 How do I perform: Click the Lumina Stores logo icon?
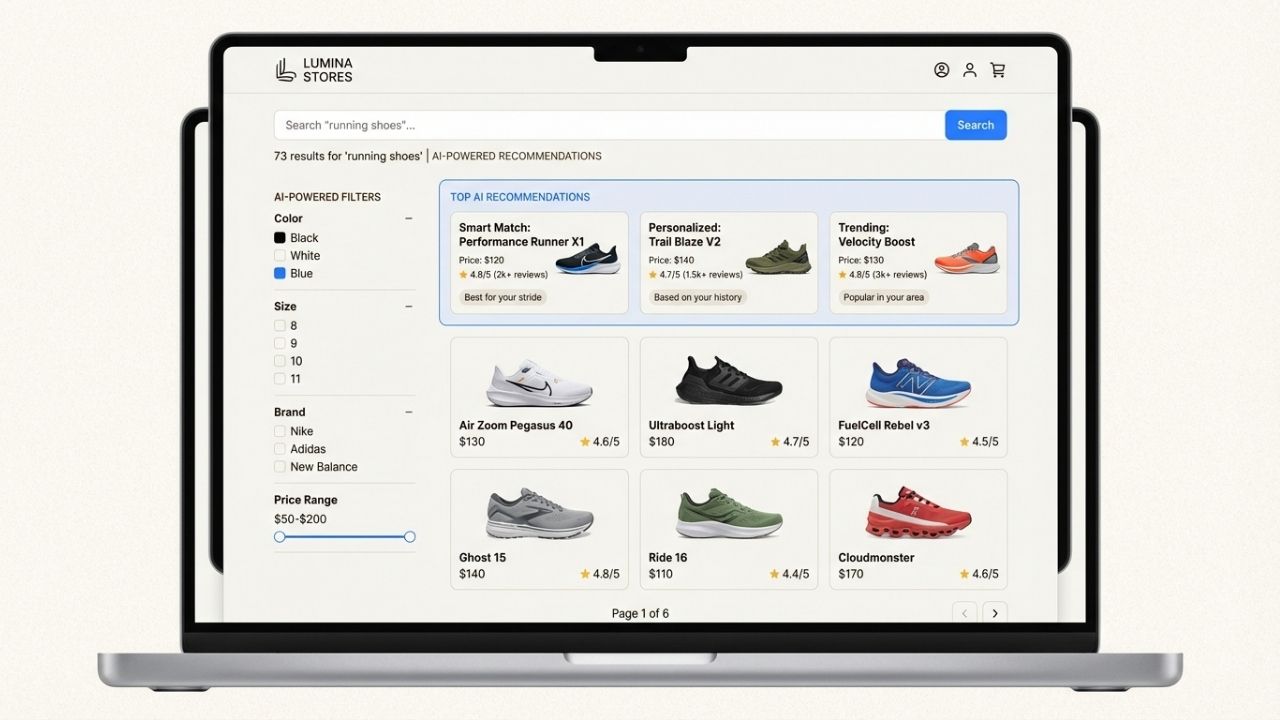pos(286,70)
